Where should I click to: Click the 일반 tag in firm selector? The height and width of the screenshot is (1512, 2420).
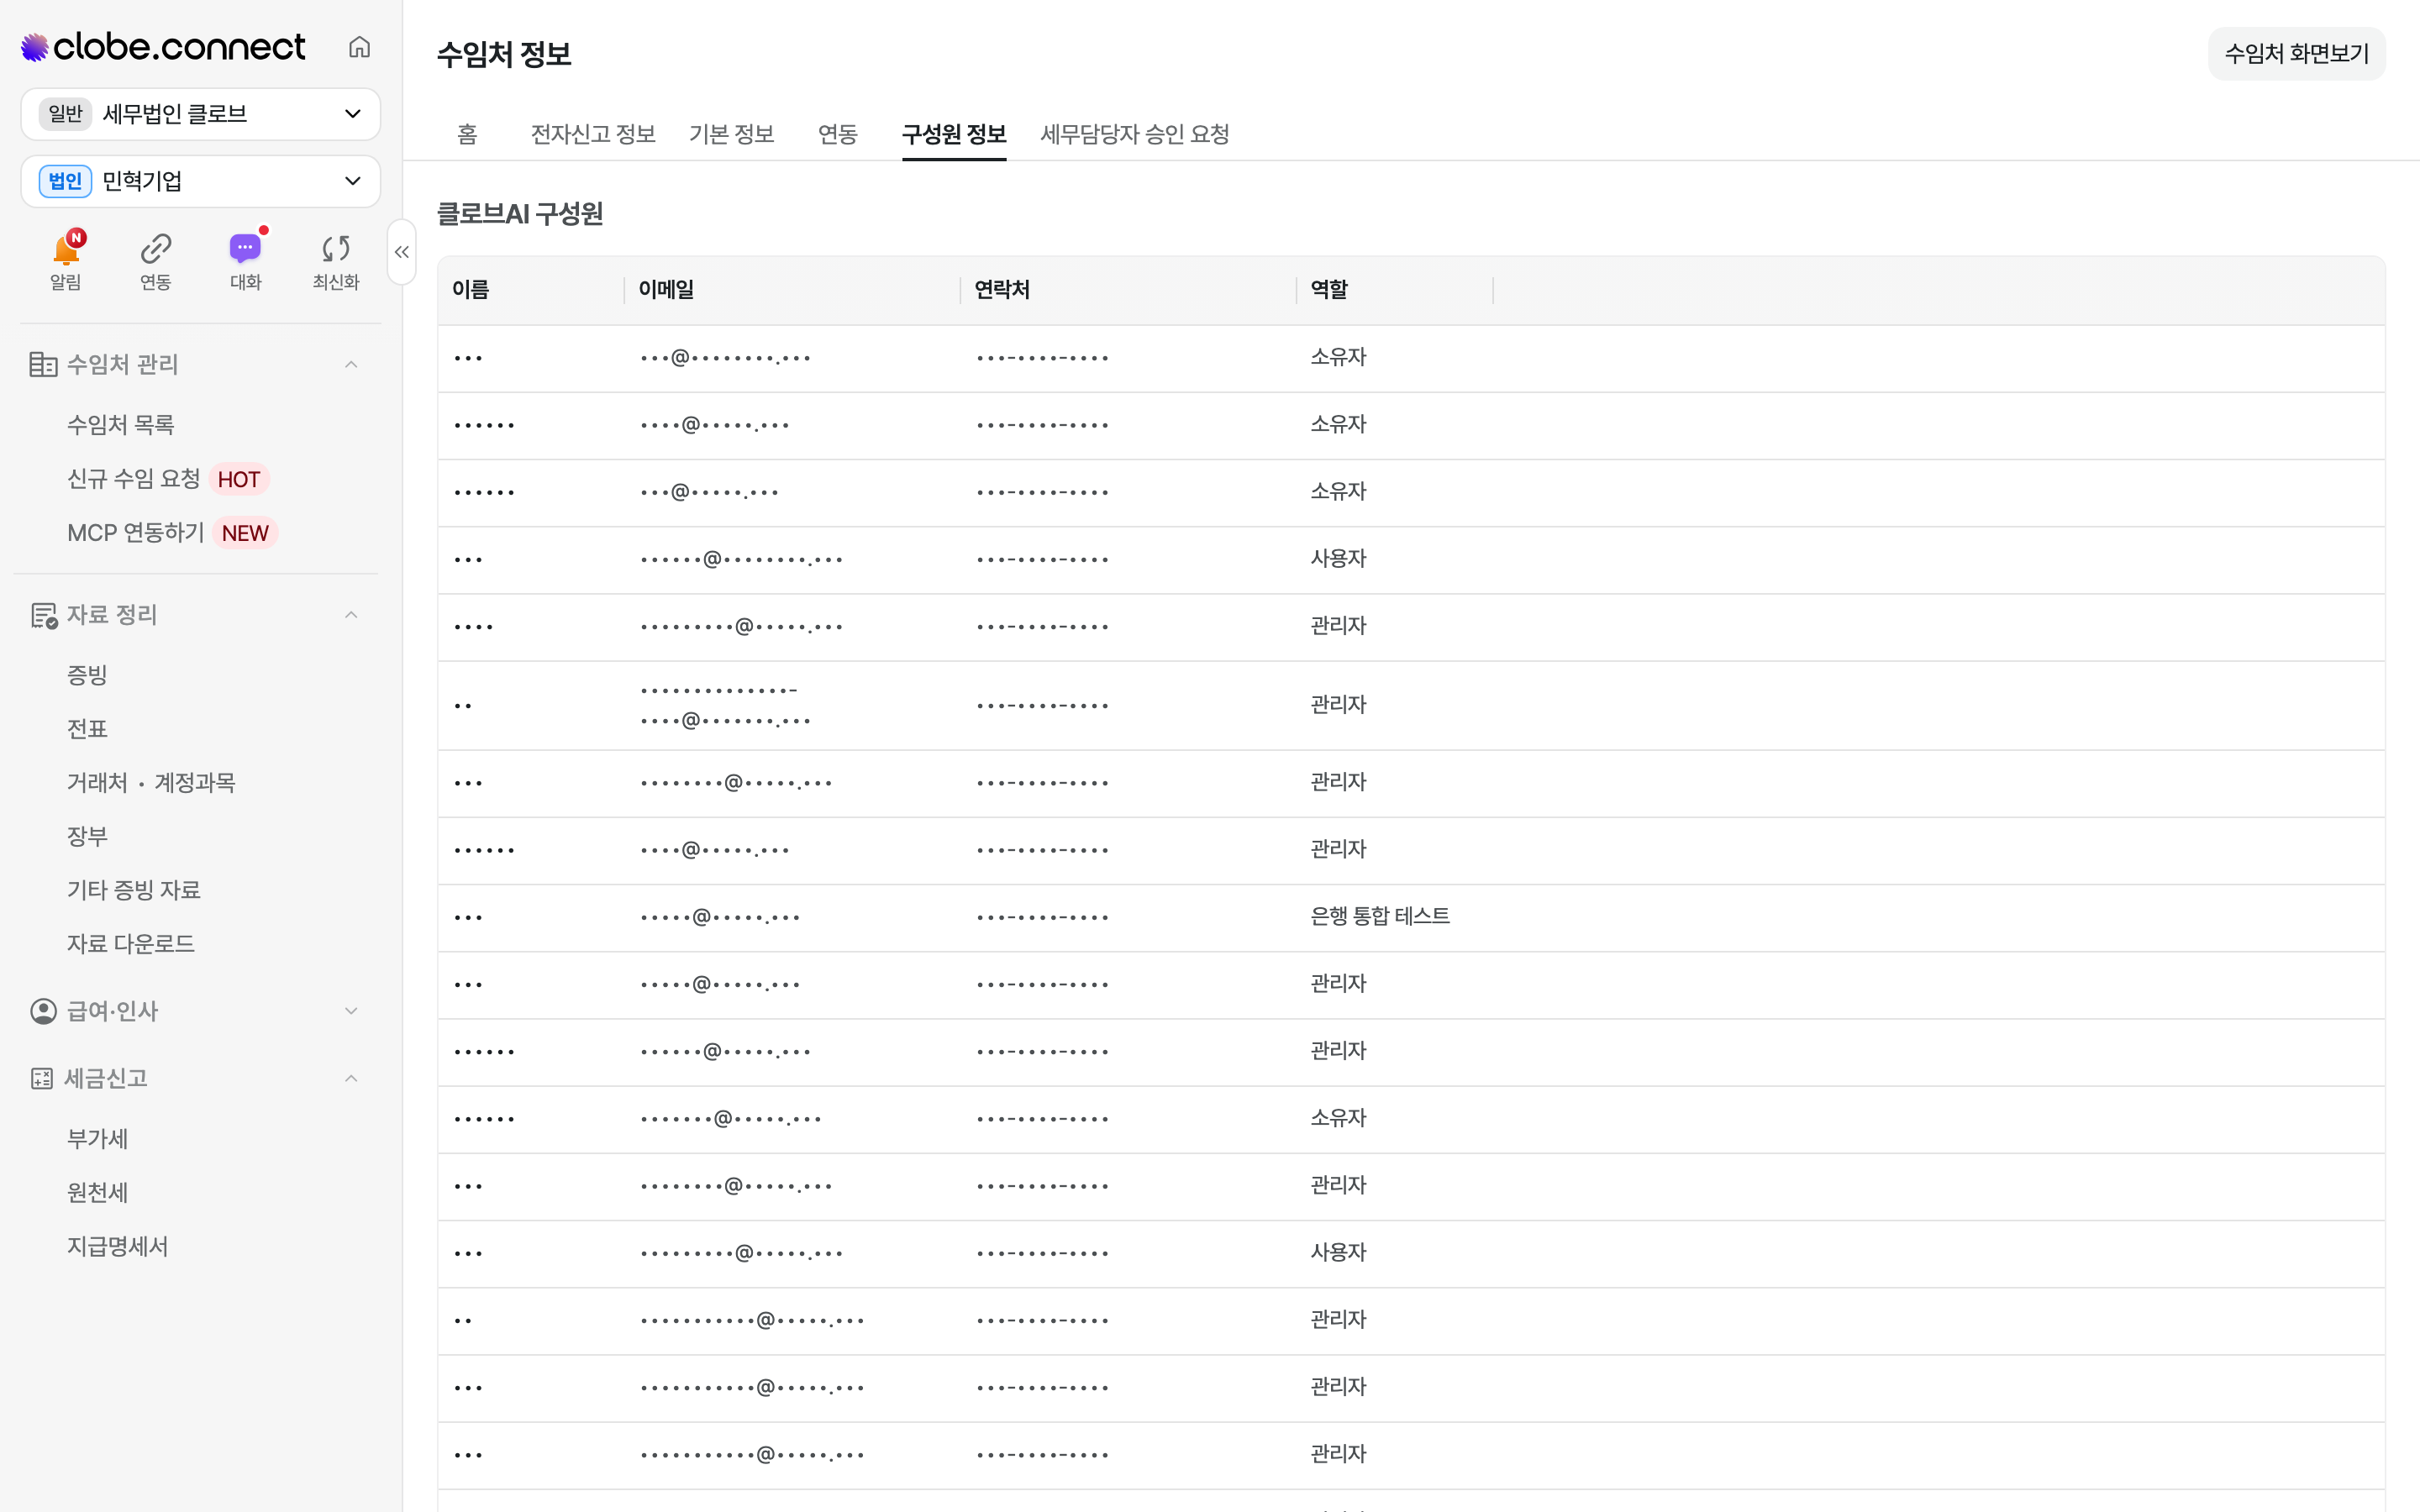65,114
